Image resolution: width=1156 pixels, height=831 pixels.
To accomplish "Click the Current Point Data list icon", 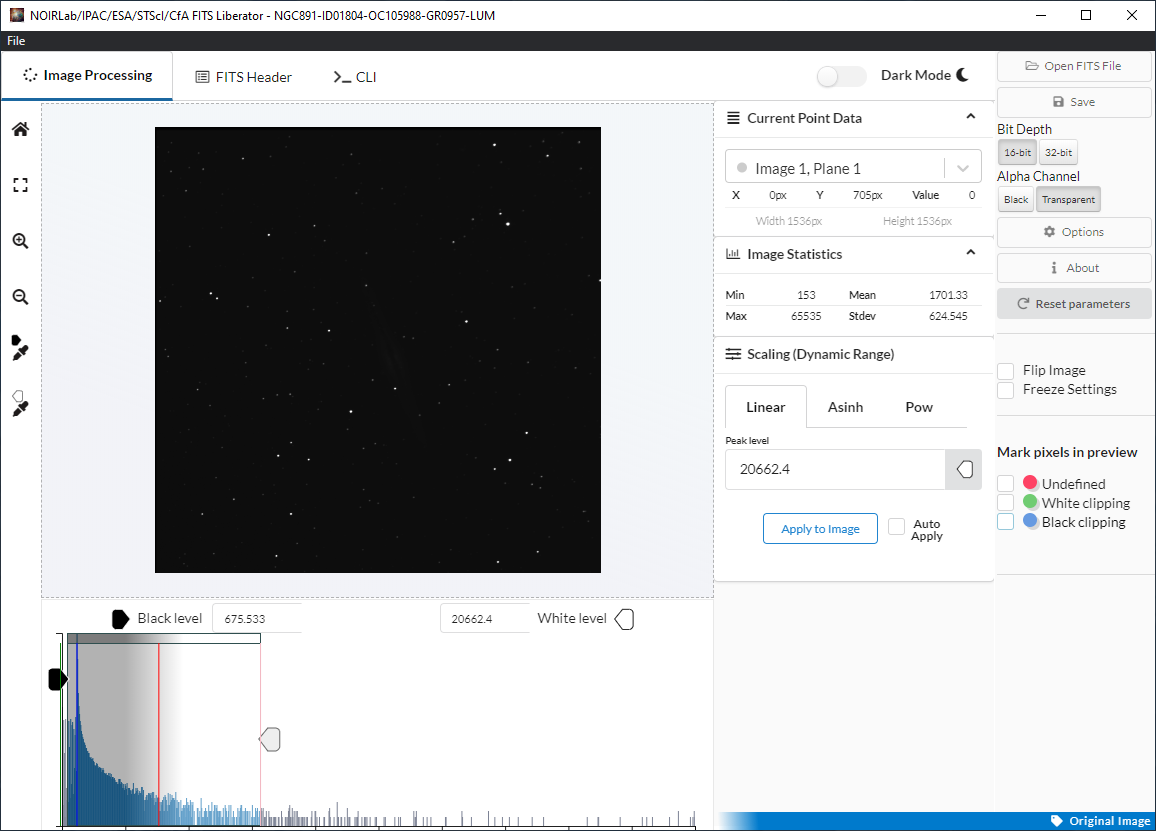I will (x=734, y=118).
